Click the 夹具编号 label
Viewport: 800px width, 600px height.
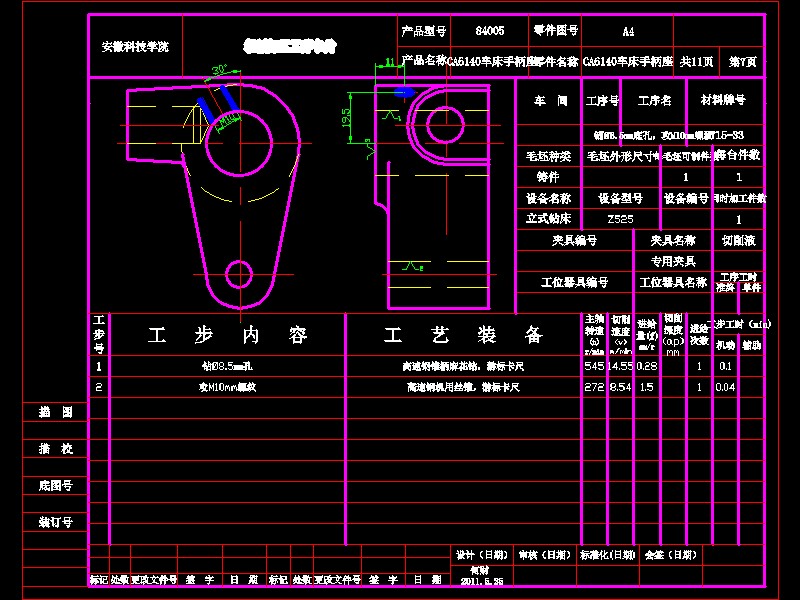[x=574, y=240]
